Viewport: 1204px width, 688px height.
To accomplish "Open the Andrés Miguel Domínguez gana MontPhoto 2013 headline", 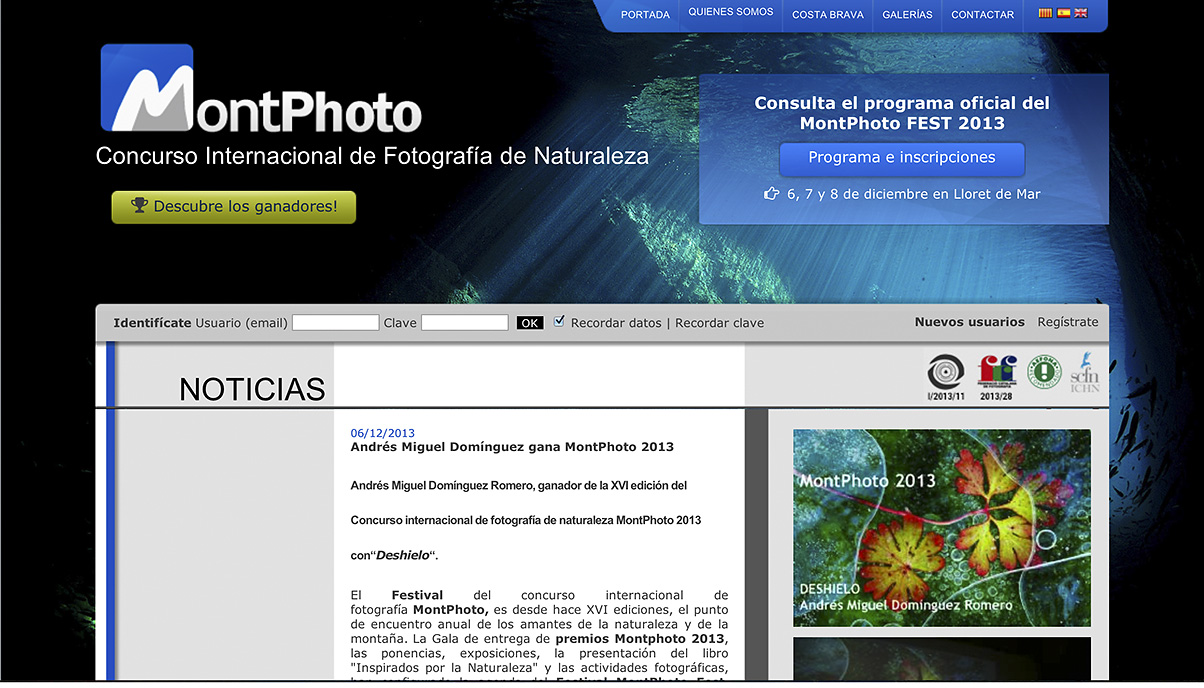I will coord(512,447).
